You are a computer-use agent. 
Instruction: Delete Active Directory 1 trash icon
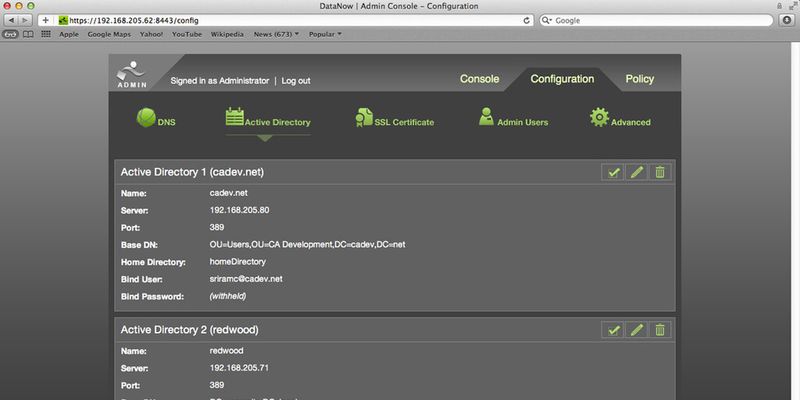click(x=660, y=172)
